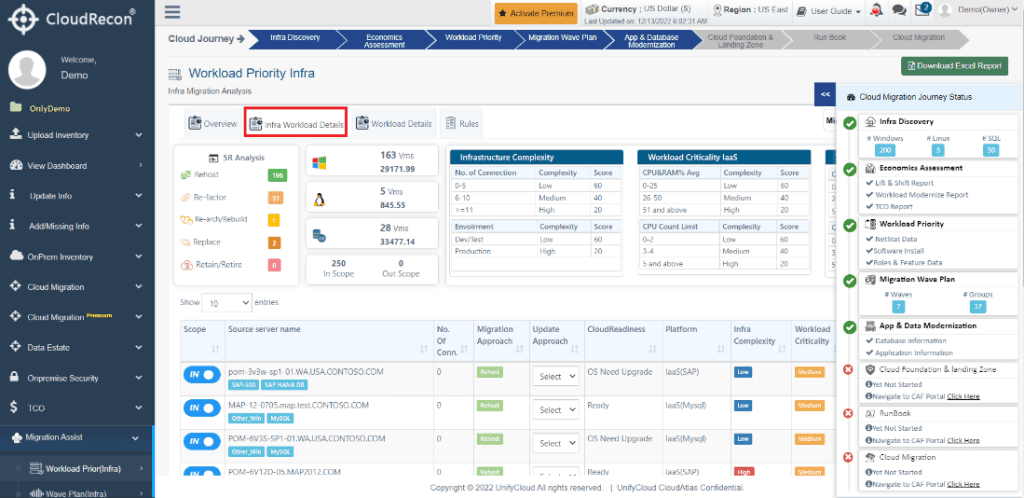Toggle IN scope for POM-6V3S-SP1-01 server
The image size is (1024, 498).
click(x=202, y=442)
